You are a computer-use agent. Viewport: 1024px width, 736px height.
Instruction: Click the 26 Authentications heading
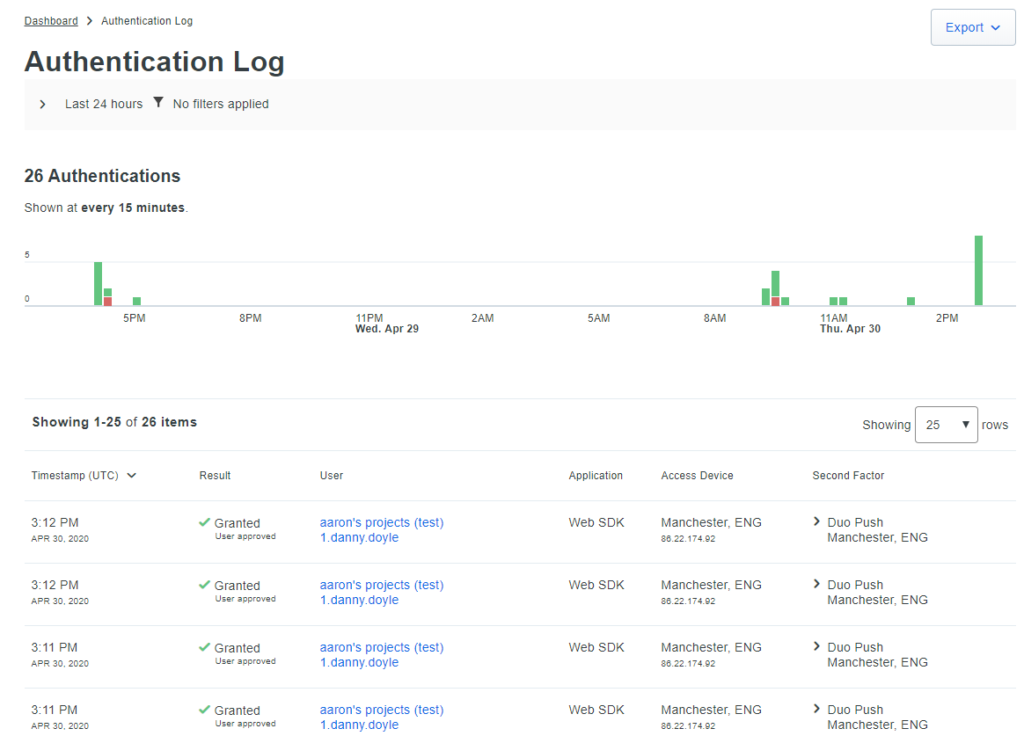tap(102, 176)
